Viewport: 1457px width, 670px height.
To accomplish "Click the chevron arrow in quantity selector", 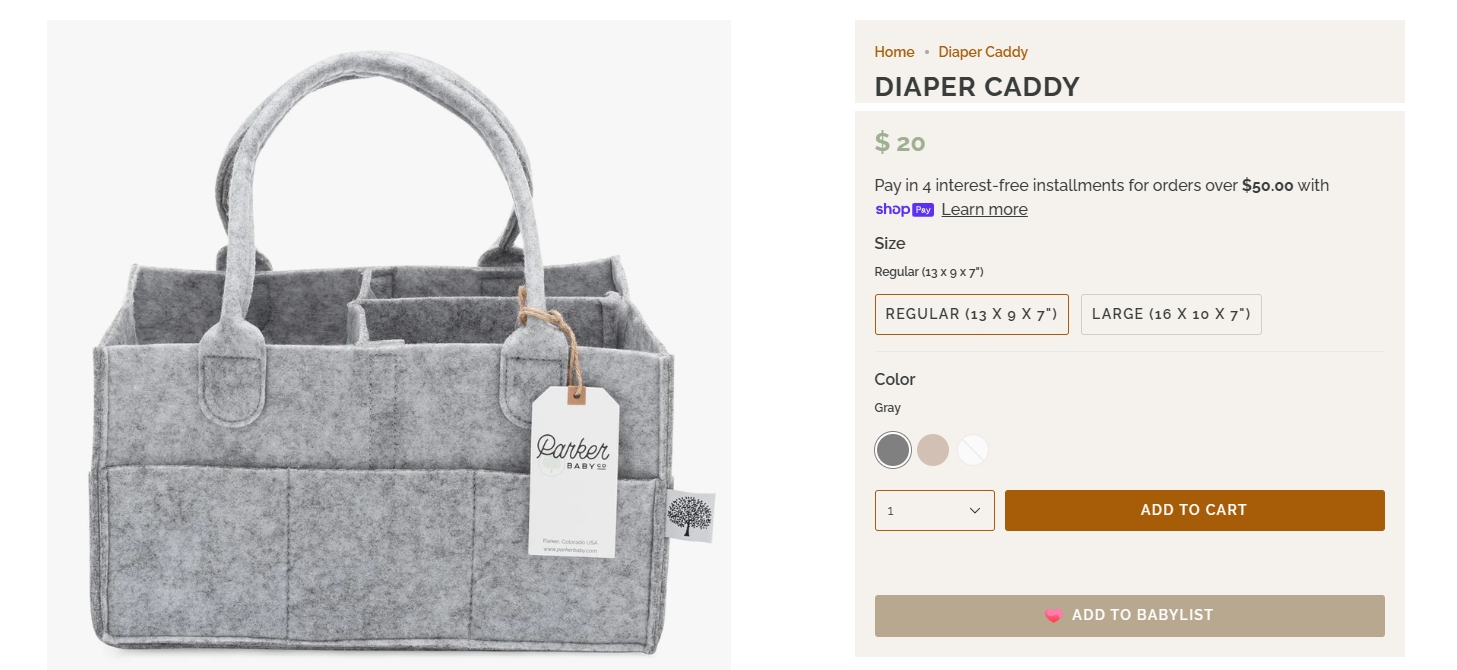I will point(975,511).
